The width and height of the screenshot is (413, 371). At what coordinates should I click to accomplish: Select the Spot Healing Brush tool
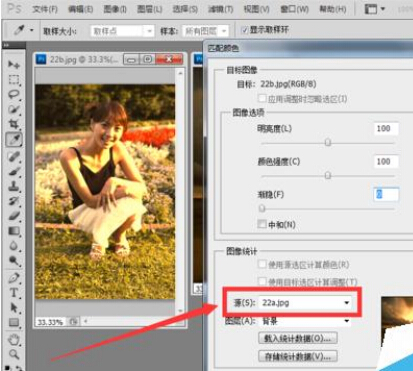[14, 156]
